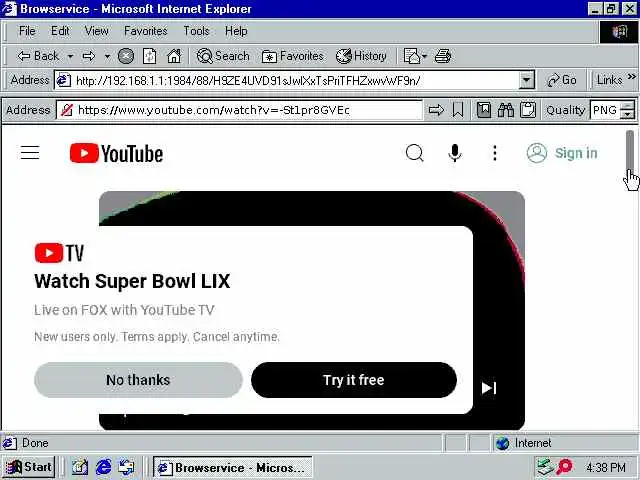Go back with the Back button
Viewport: 640px width, 480px height.
[38, 56]
